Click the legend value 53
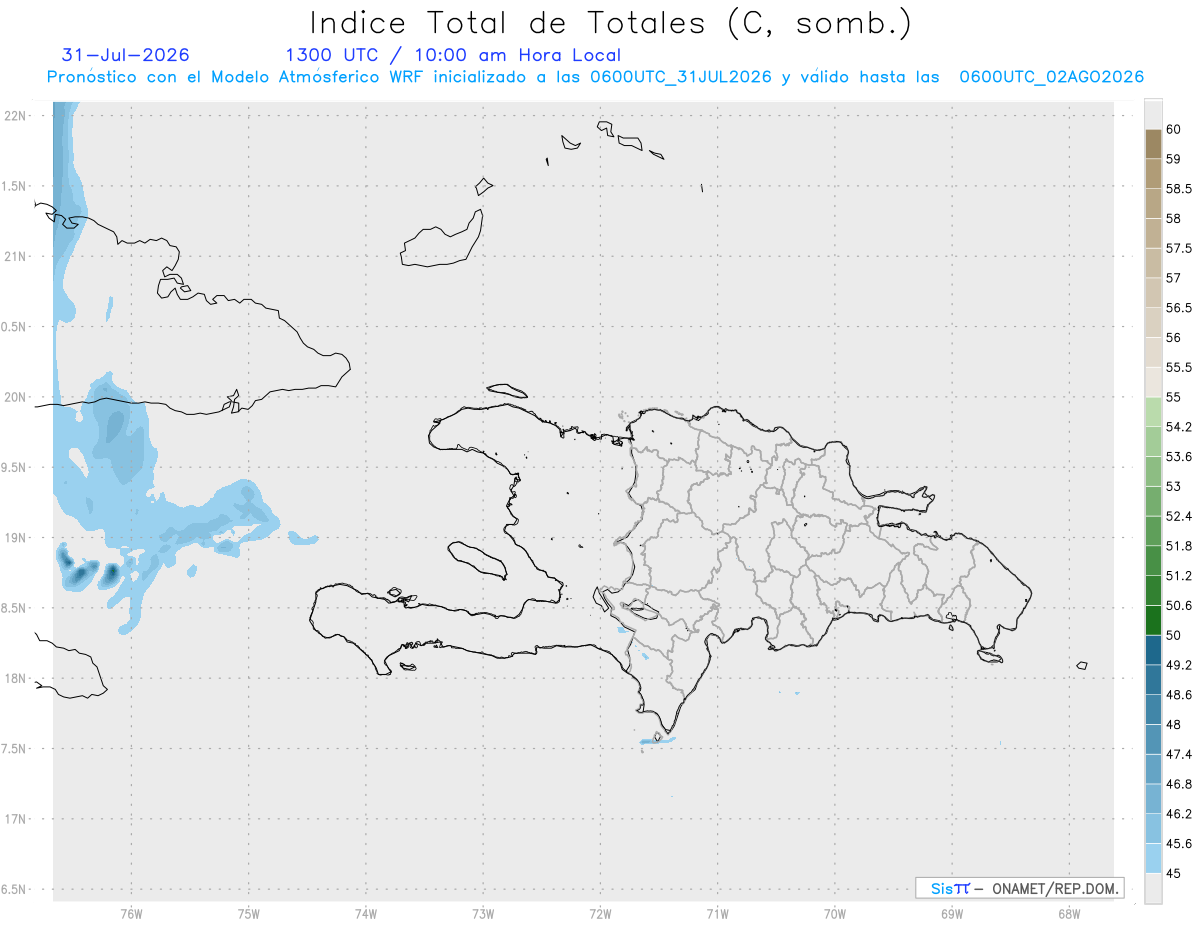 tap(1173, 487)
